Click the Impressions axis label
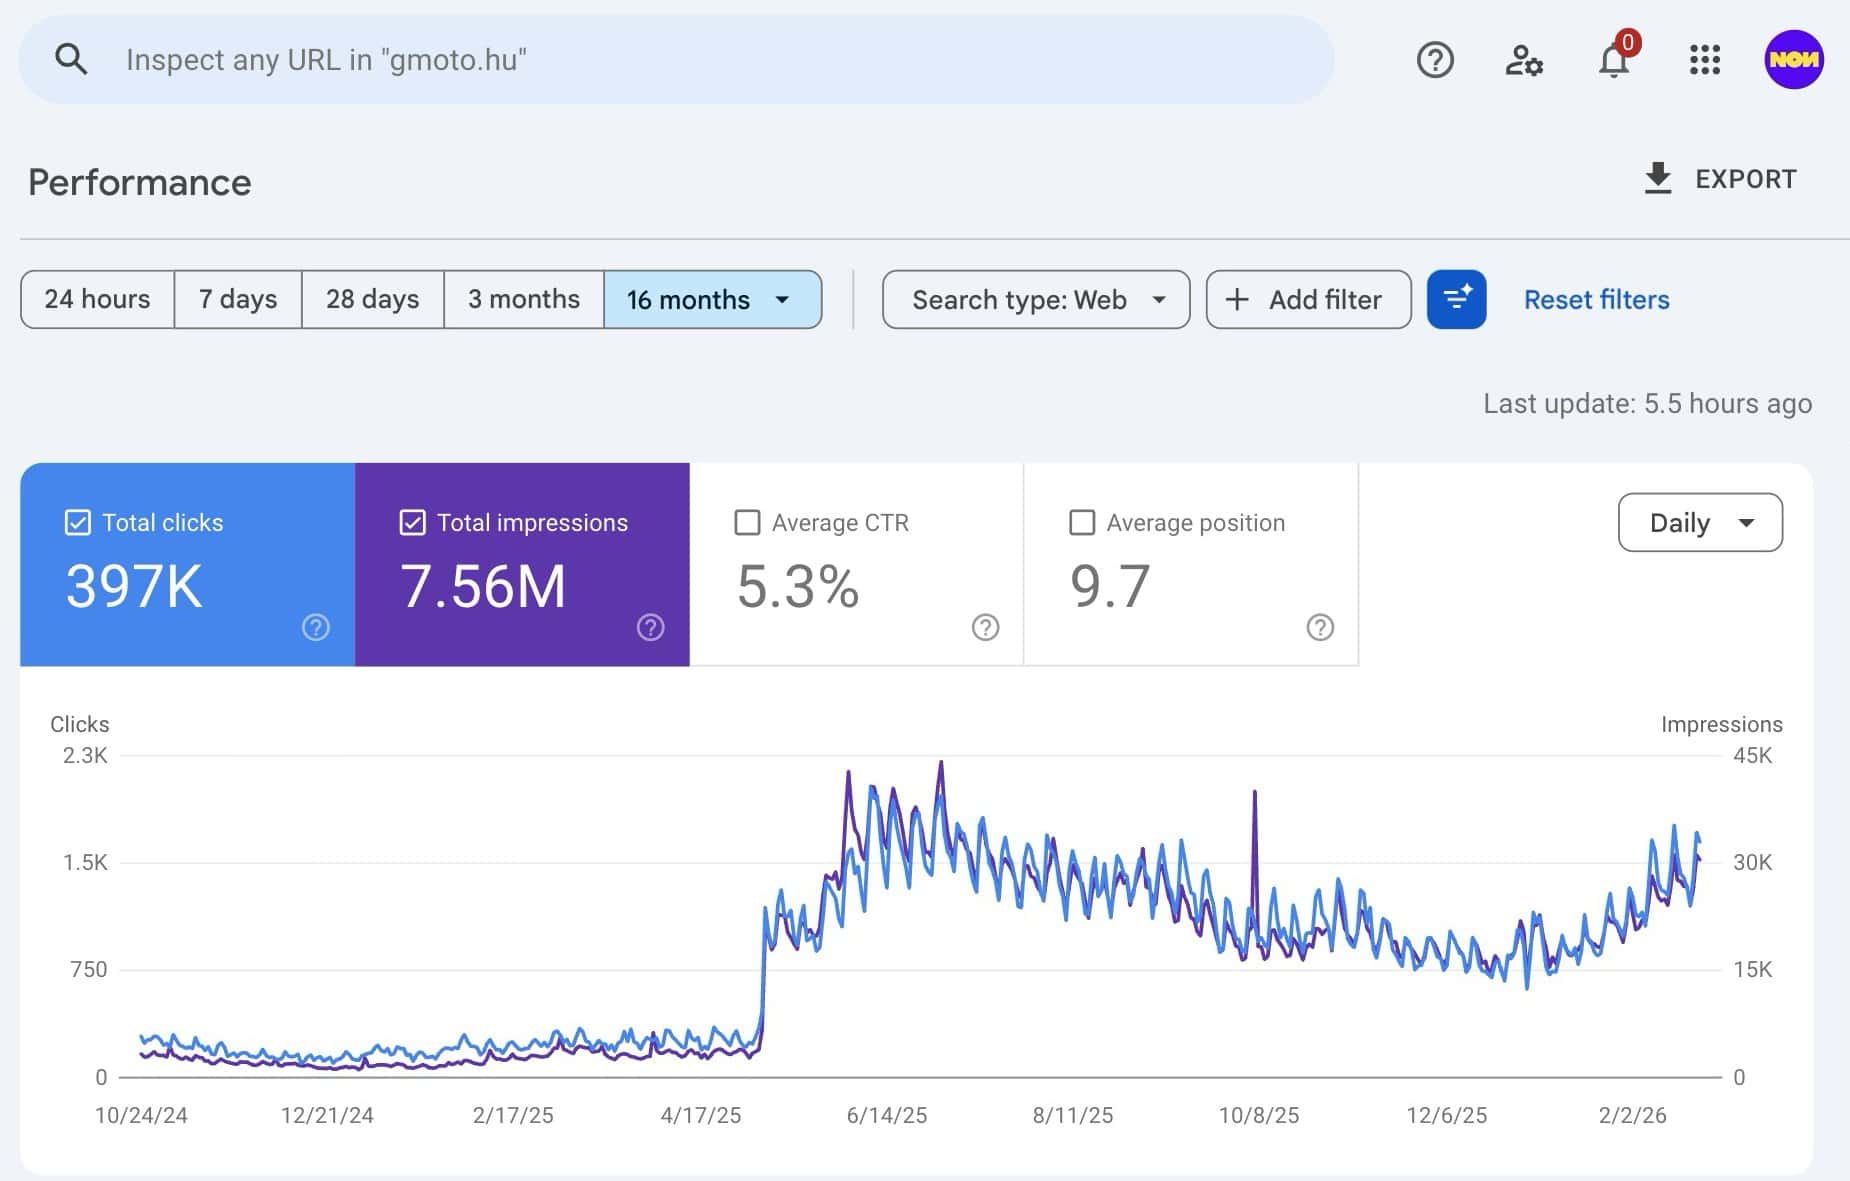The height and width of the screenshot is (1181, 1850). coord(1721,724)
